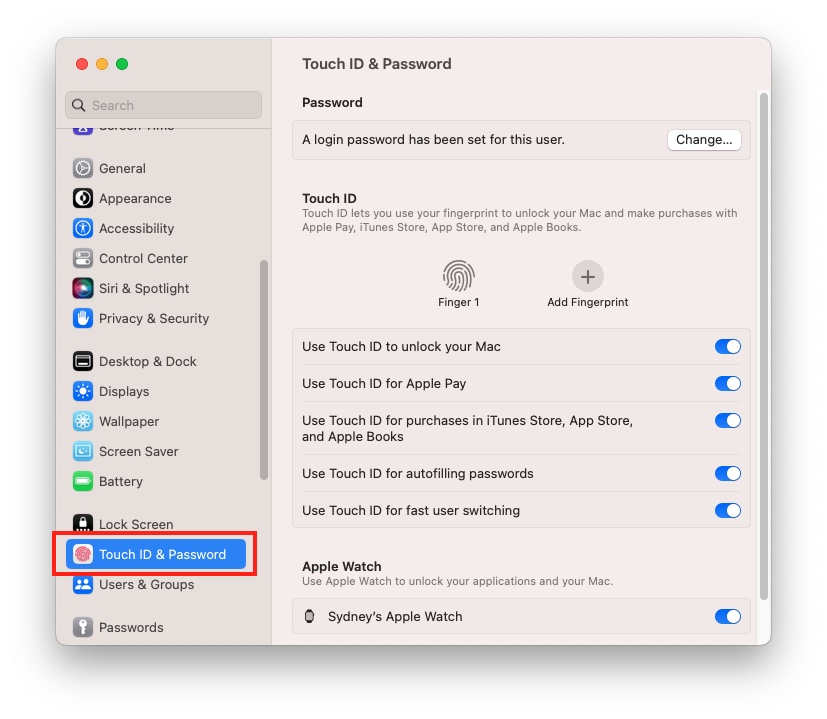
Task: Toggle Use Touch ID for fast user switching
Action: [x=727, y=510]
